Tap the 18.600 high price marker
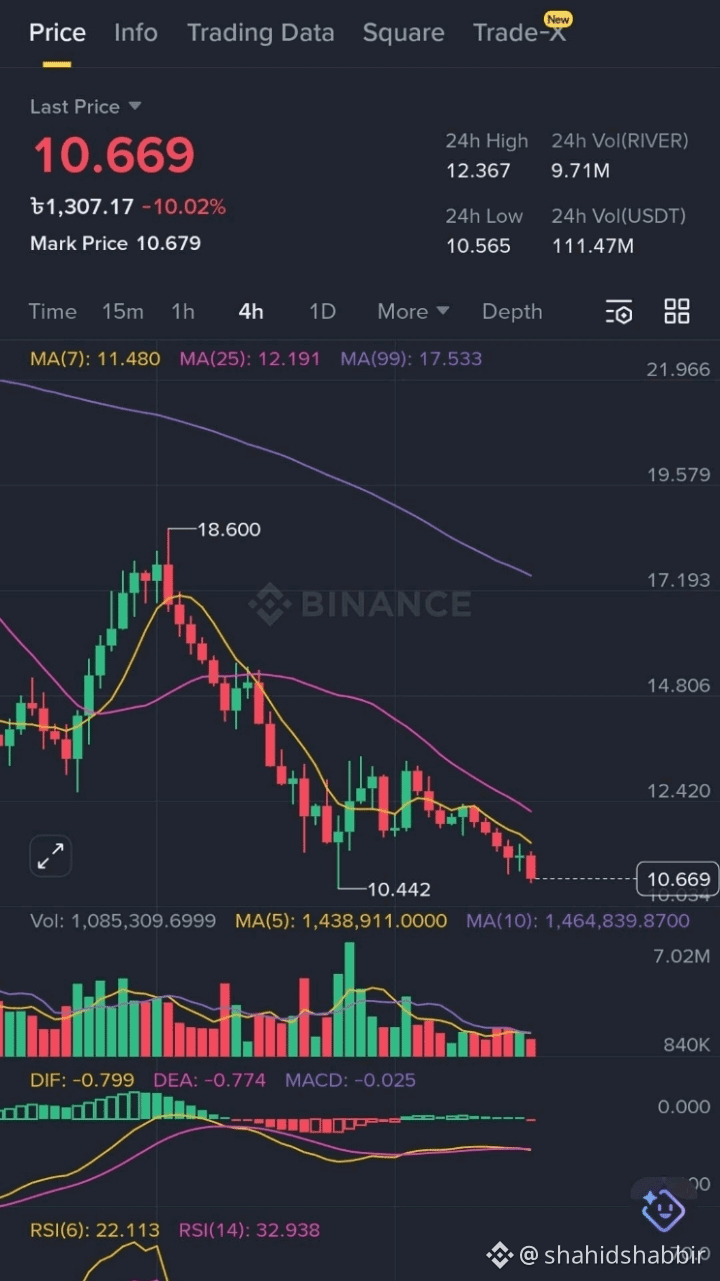 pyautogui.click(x=229, y=530)
